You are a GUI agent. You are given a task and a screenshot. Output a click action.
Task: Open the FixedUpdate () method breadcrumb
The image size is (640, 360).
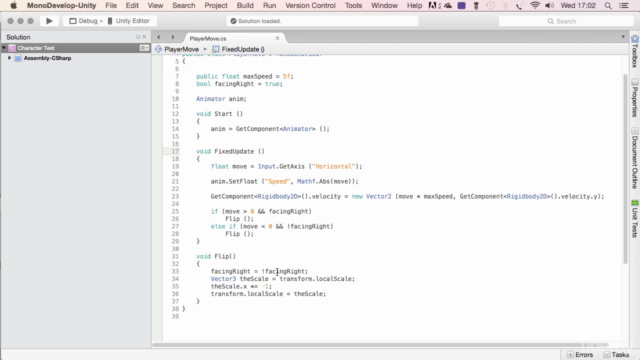[238, 49]
